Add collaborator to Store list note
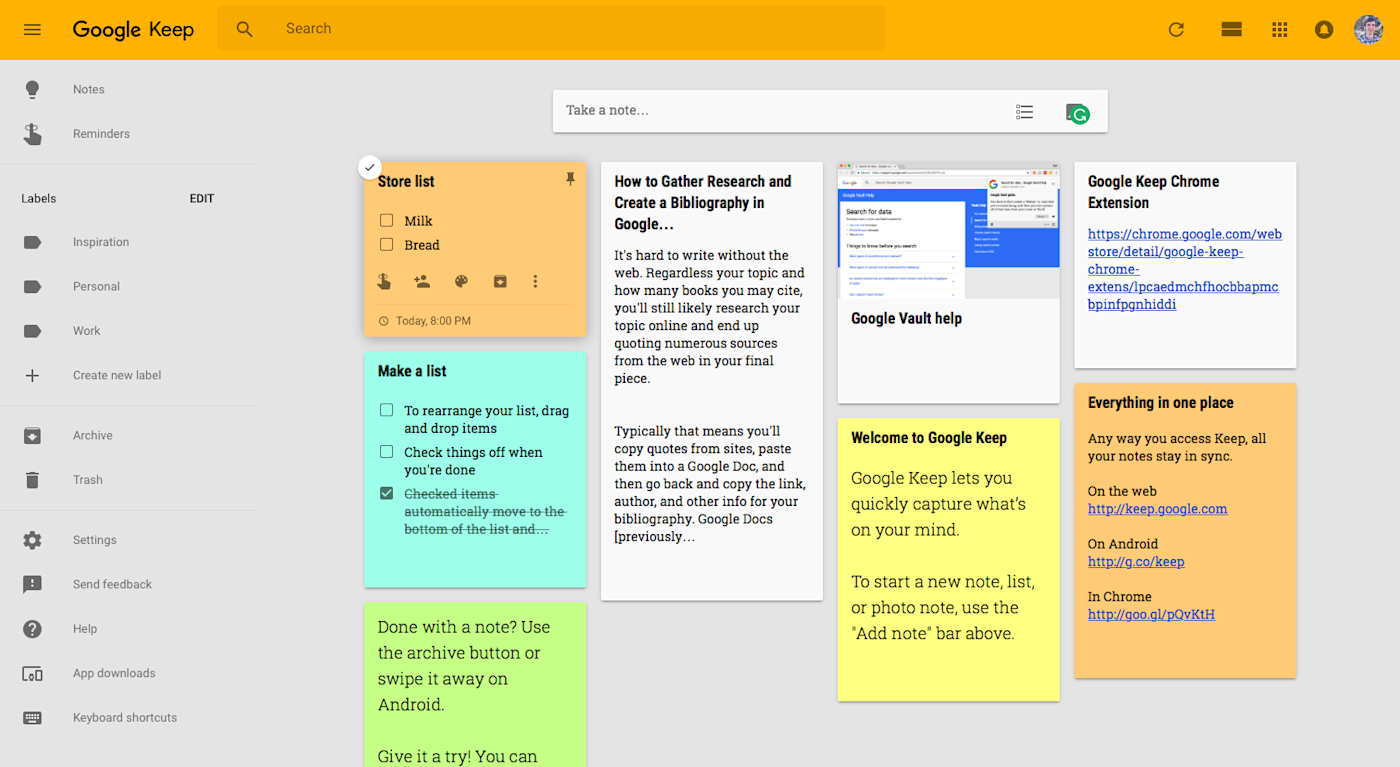The height and width of the screenshot is (767, 1400). pos(422,282)
